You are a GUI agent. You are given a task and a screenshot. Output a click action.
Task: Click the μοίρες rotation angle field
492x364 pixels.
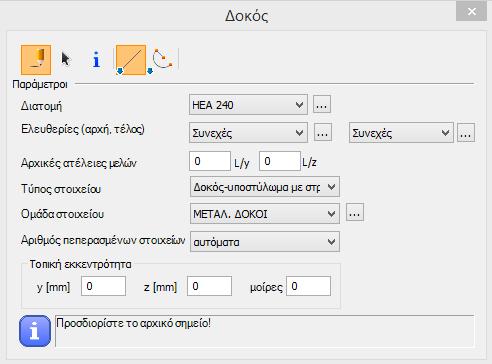(308, 286)
